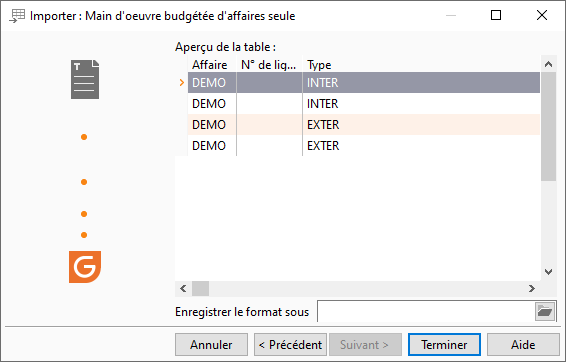Image resolution: width=566 pixels, height=362 pixels.
Task: Click the import window title bar icon
Action: click(x=17, y=16)
